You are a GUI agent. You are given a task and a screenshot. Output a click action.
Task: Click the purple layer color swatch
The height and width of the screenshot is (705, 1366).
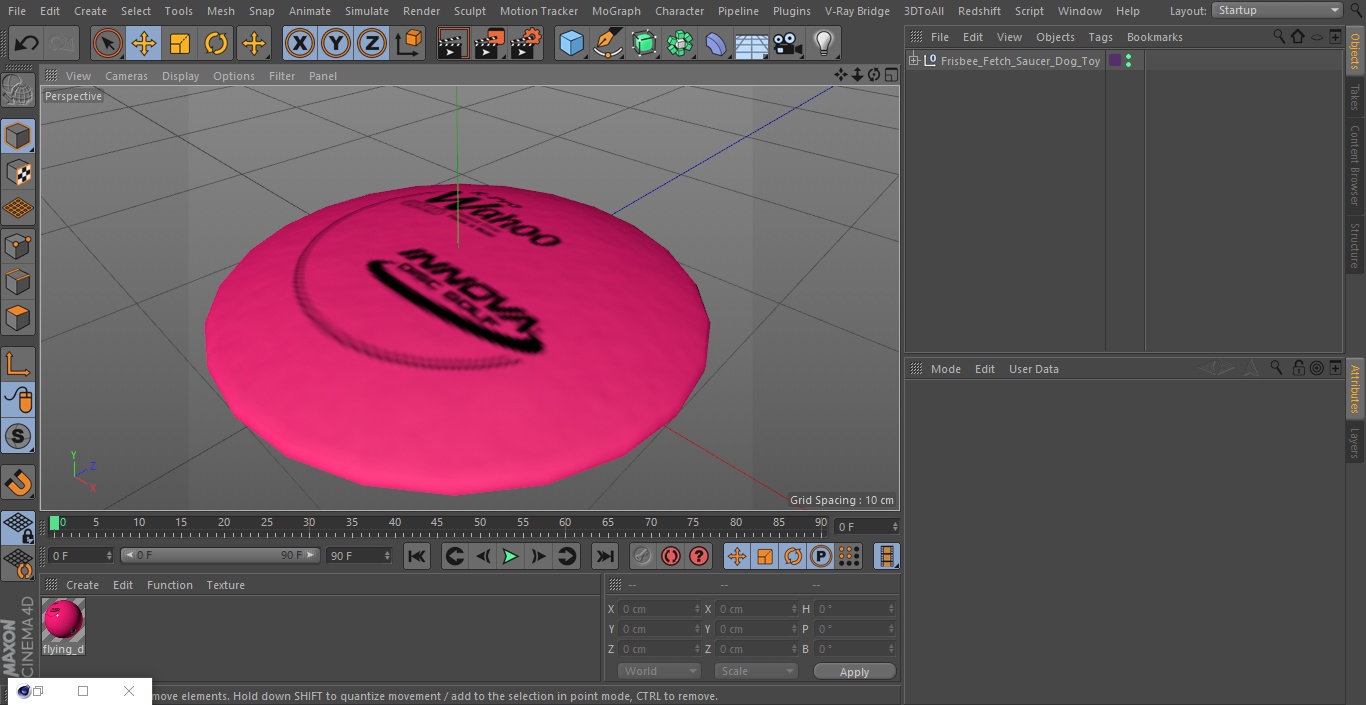[x=1115, y=61]
